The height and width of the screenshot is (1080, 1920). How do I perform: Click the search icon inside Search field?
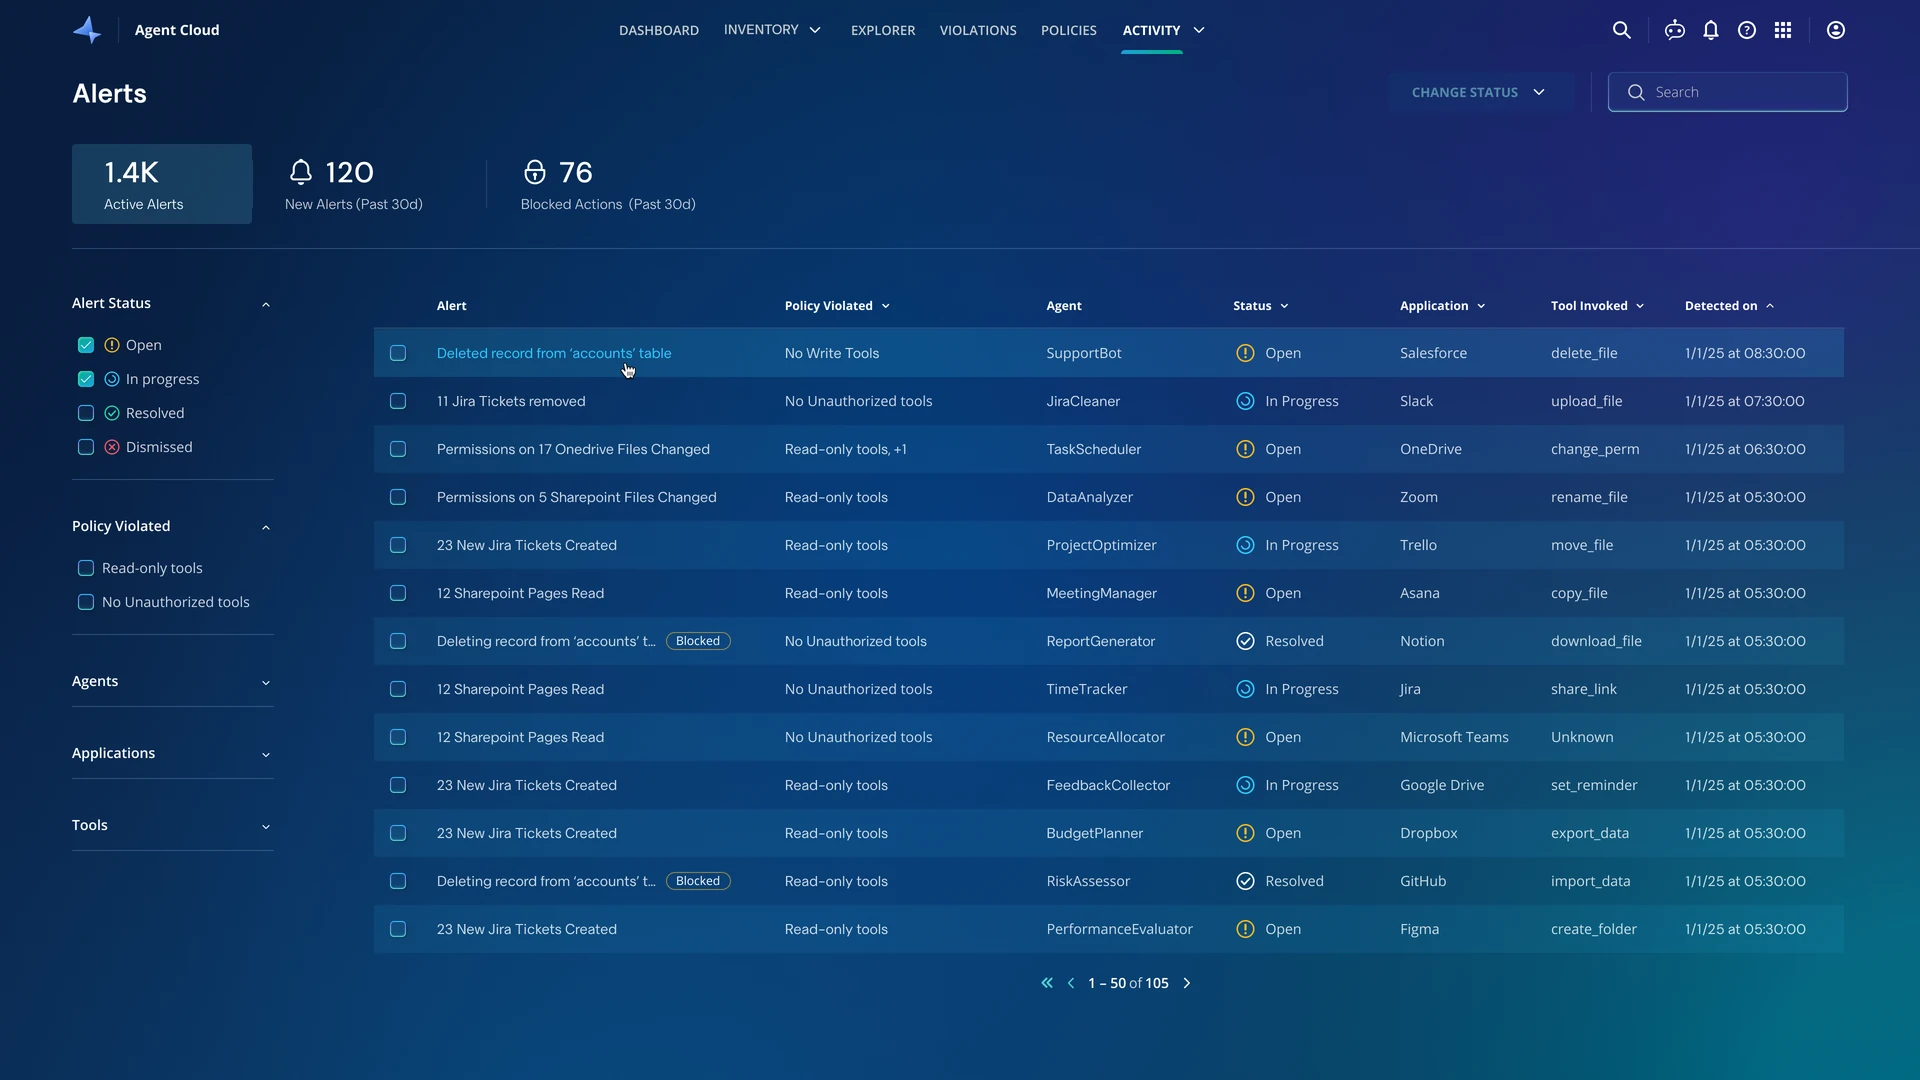pyautogui.click(x=1636, y=92)
